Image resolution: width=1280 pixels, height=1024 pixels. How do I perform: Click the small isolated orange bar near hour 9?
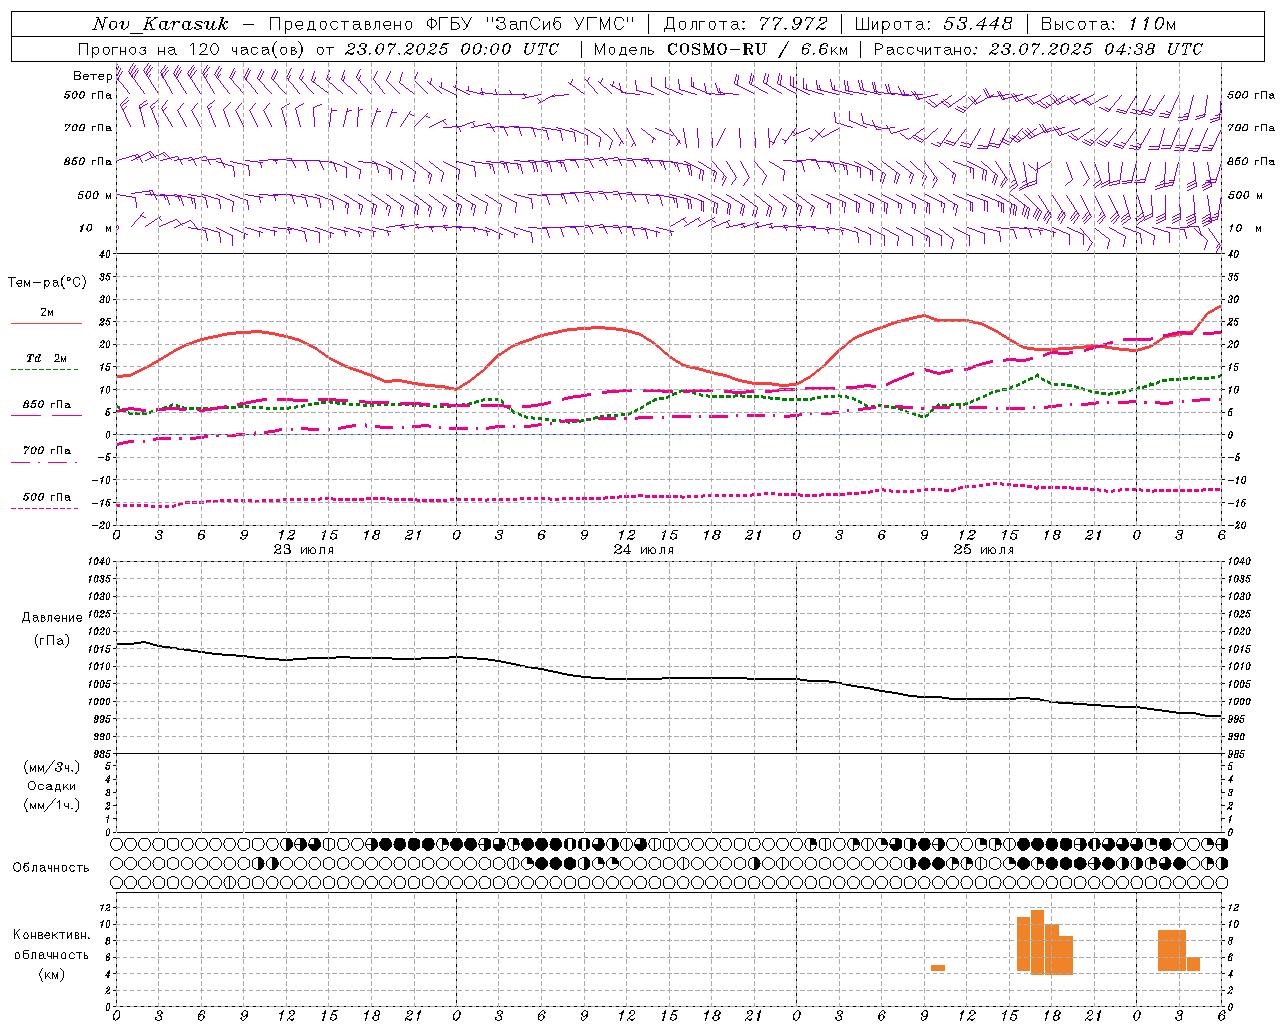(938, 968)
